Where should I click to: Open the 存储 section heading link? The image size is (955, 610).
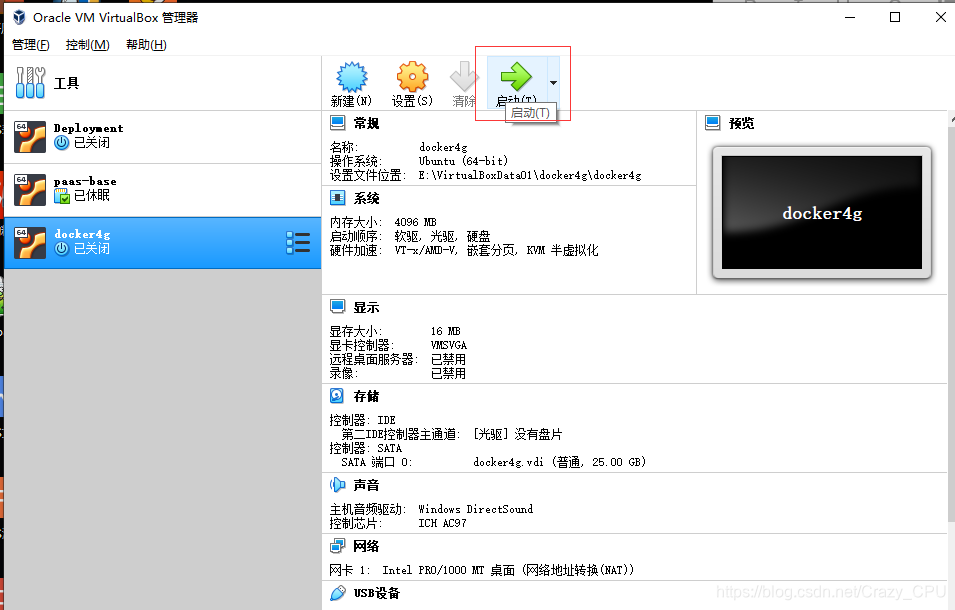coord(366,396)
